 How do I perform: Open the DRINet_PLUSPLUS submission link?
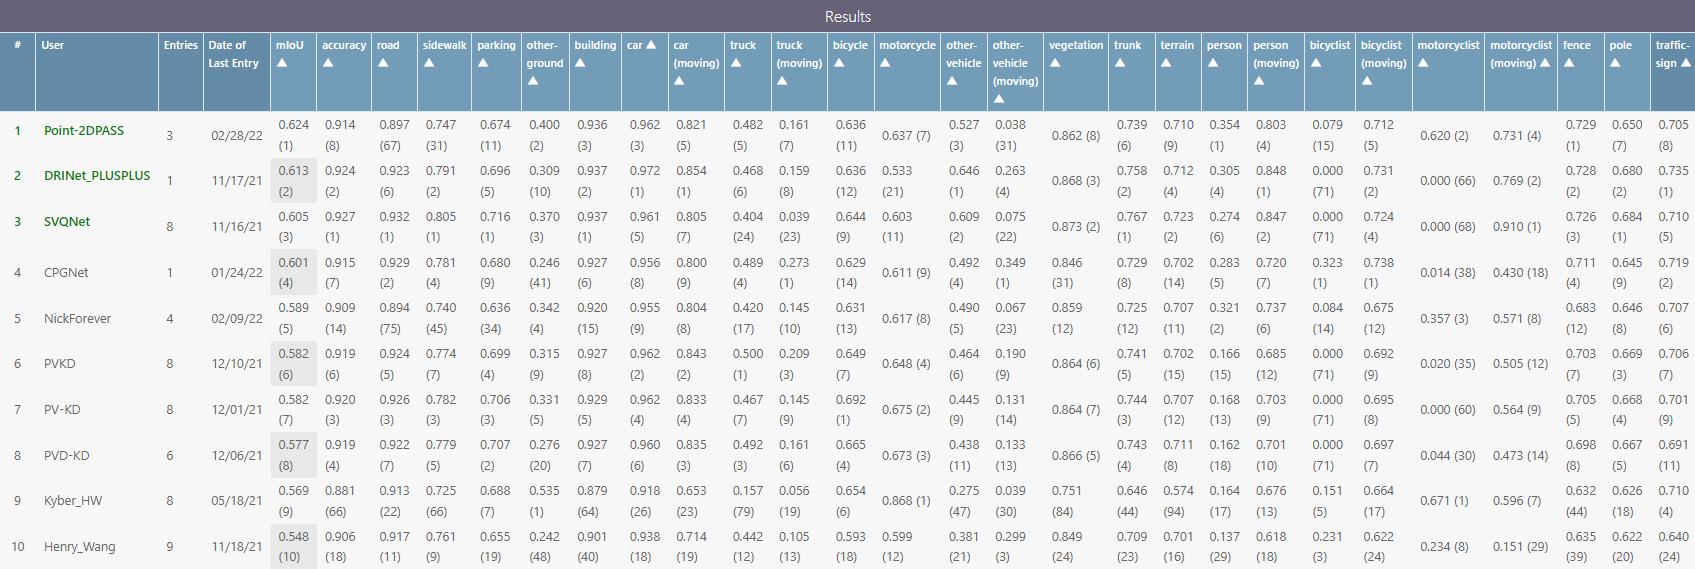click(97, 176)
